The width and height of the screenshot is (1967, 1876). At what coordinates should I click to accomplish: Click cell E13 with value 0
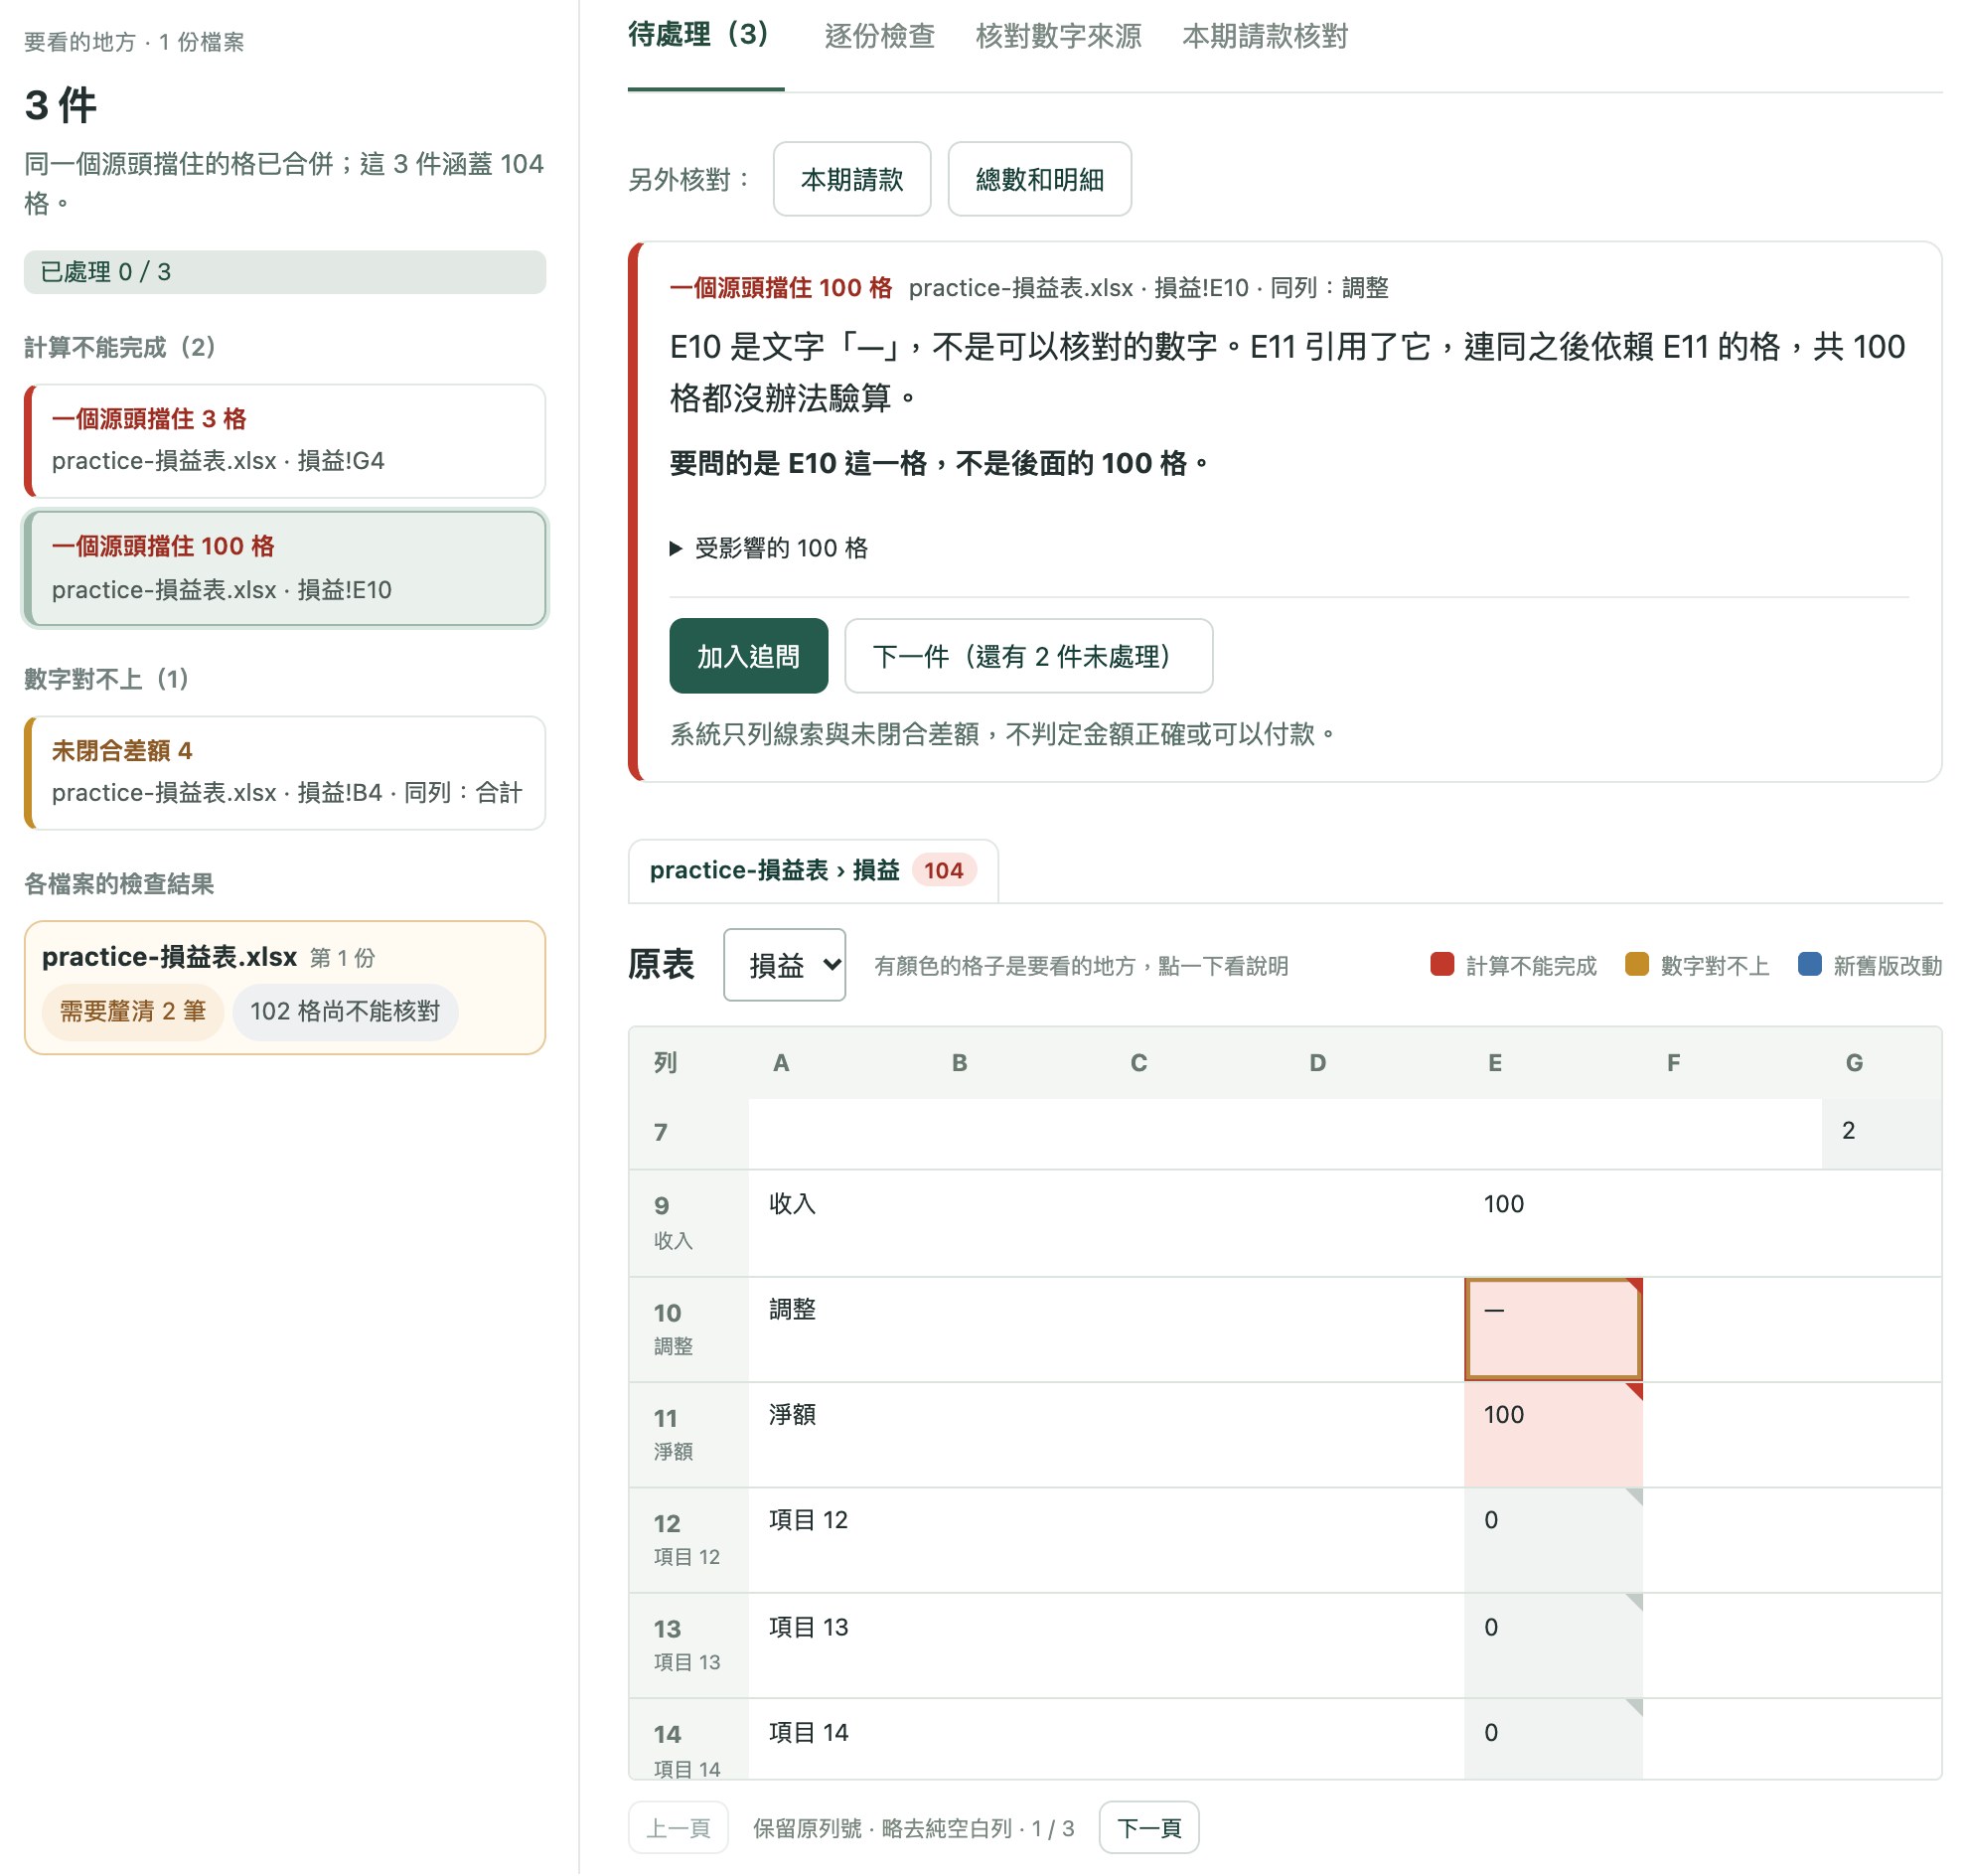pyautogui.click(x=1553, y=1647)
